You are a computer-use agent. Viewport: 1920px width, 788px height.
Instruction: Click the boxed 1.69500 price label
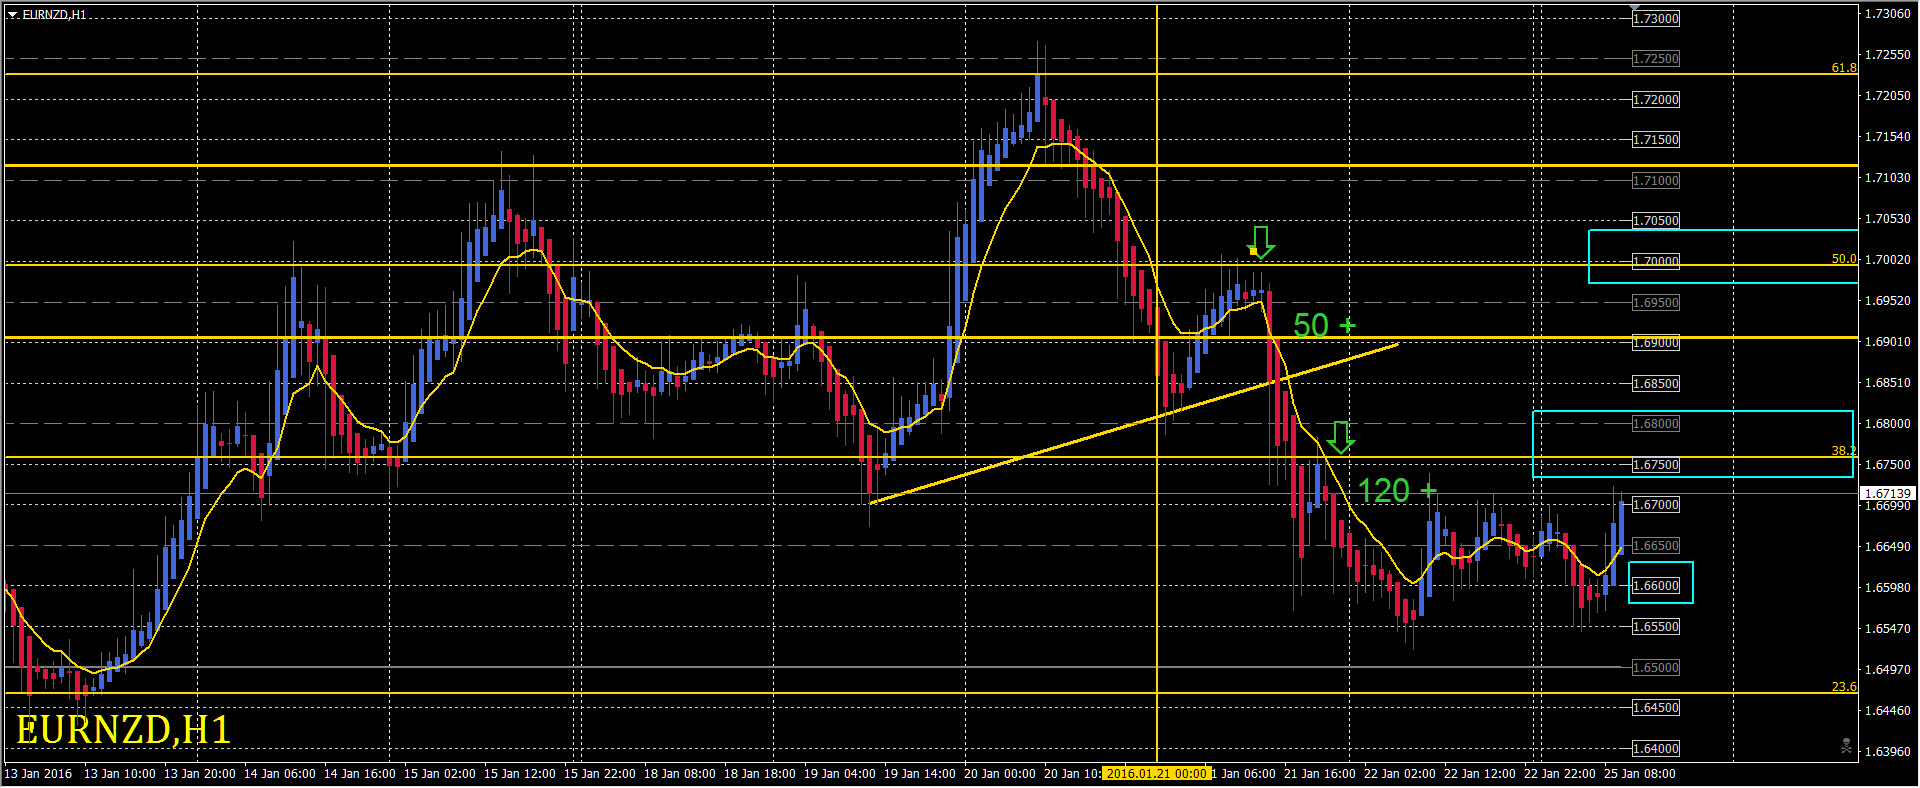tap(1656, 302)
